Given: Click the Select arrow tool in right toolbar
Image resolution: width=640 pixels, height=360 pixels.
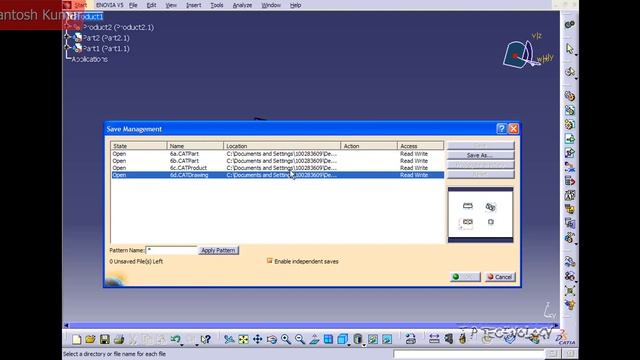Looking at the screenshot, I should pyautogui.click(x=569, y=49).
